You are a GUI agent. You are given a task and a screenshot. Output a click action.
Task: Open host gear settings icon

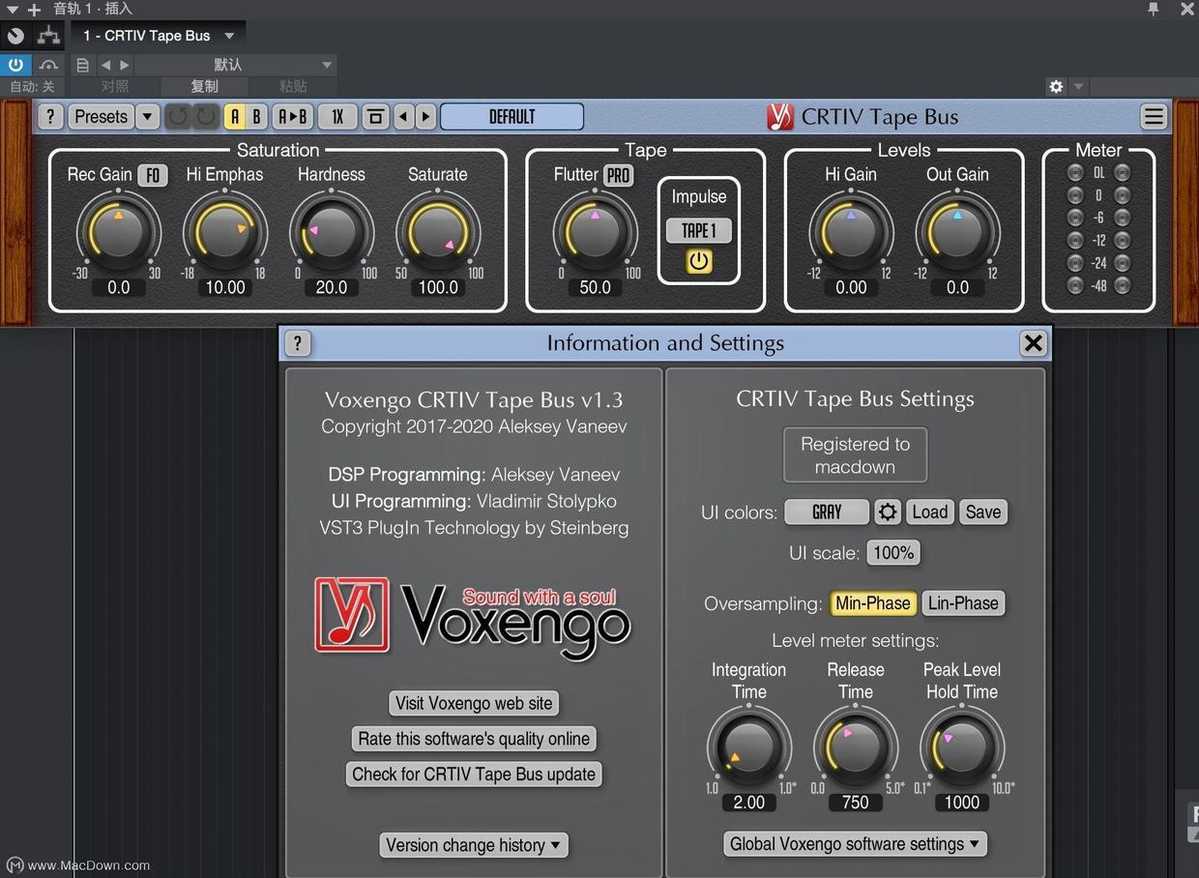pos(1056,86)
